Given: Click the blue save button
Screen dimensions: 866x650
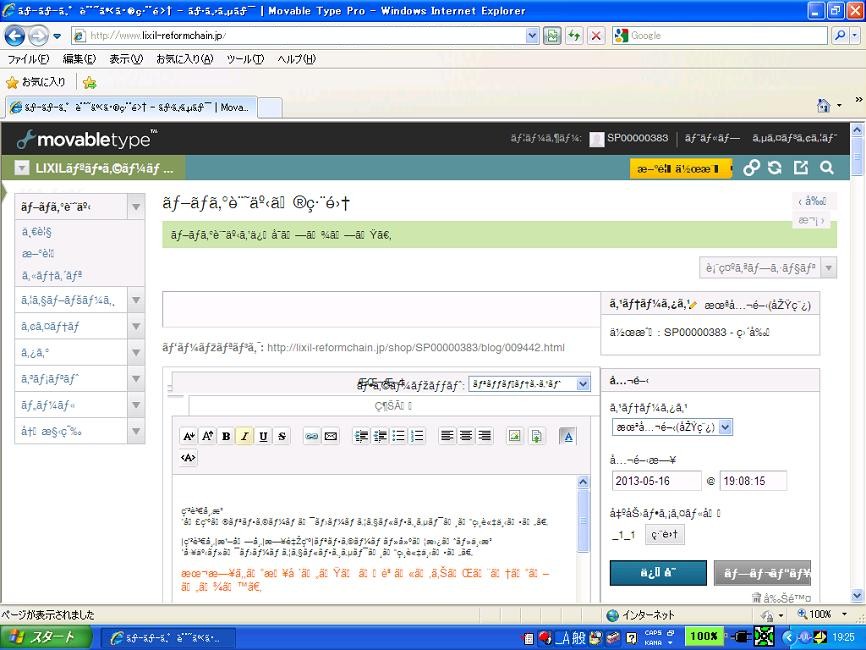Looking at the screenshot, I should click(657, 573).
